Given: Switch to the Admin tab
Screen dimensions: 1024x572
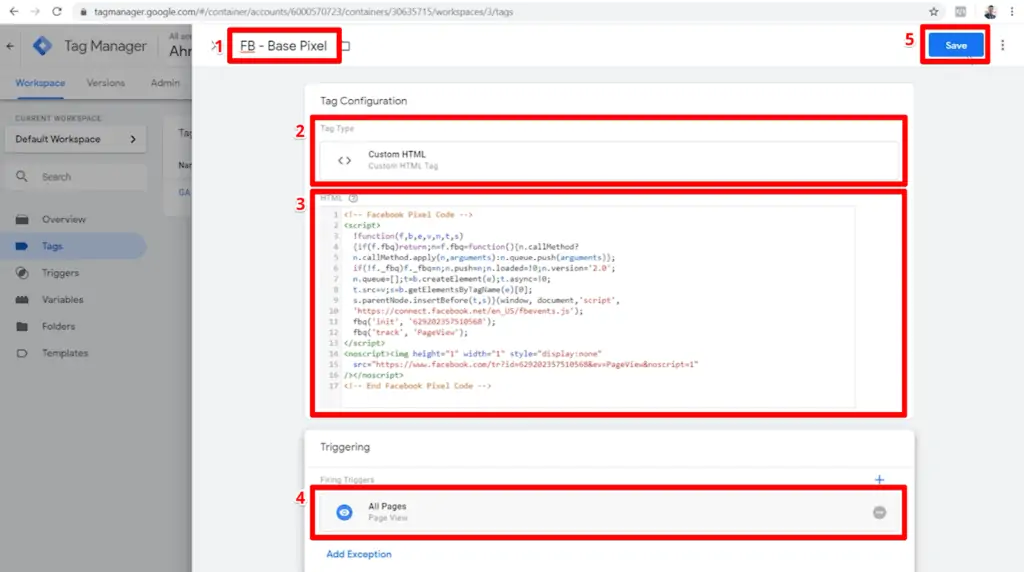Looking at the screenshot, I should tap(165, 83).
